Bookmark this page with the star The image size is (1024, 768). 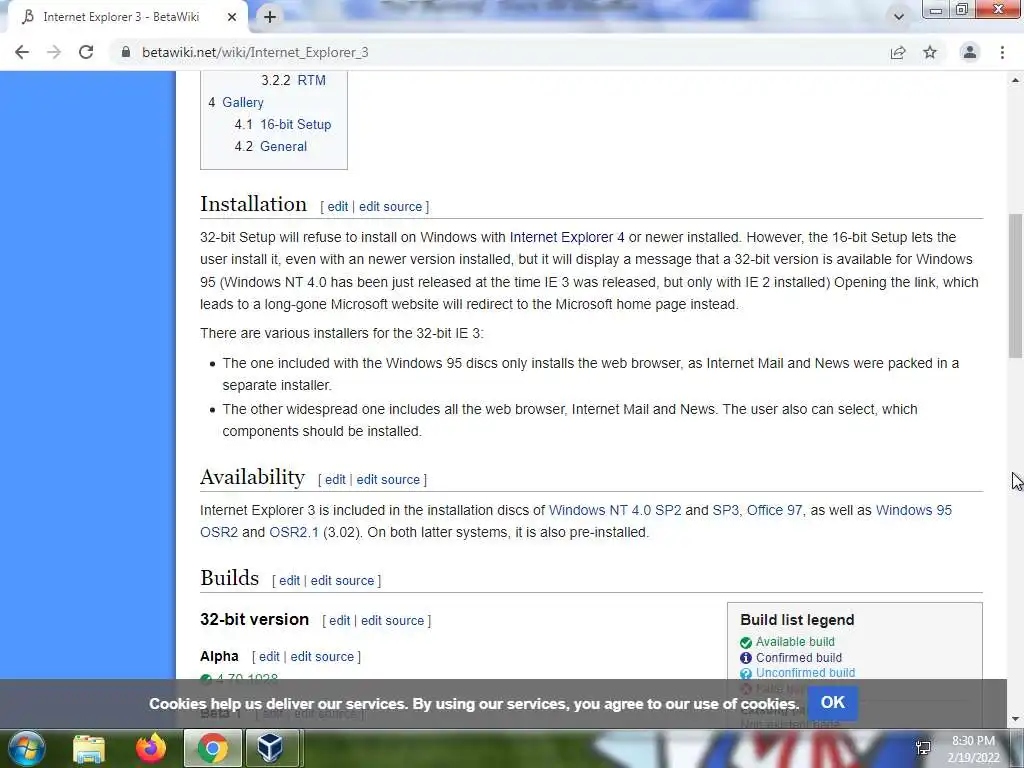(x=930, y=52)
